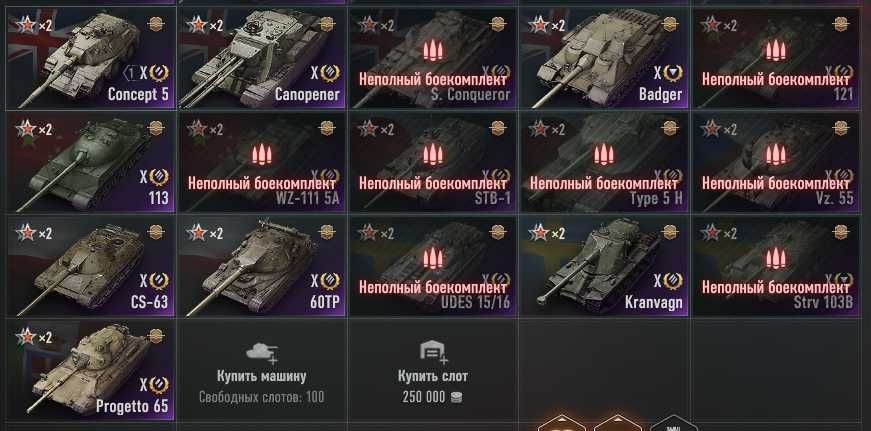Choose the CS-63 tank card

click(91, 267)
